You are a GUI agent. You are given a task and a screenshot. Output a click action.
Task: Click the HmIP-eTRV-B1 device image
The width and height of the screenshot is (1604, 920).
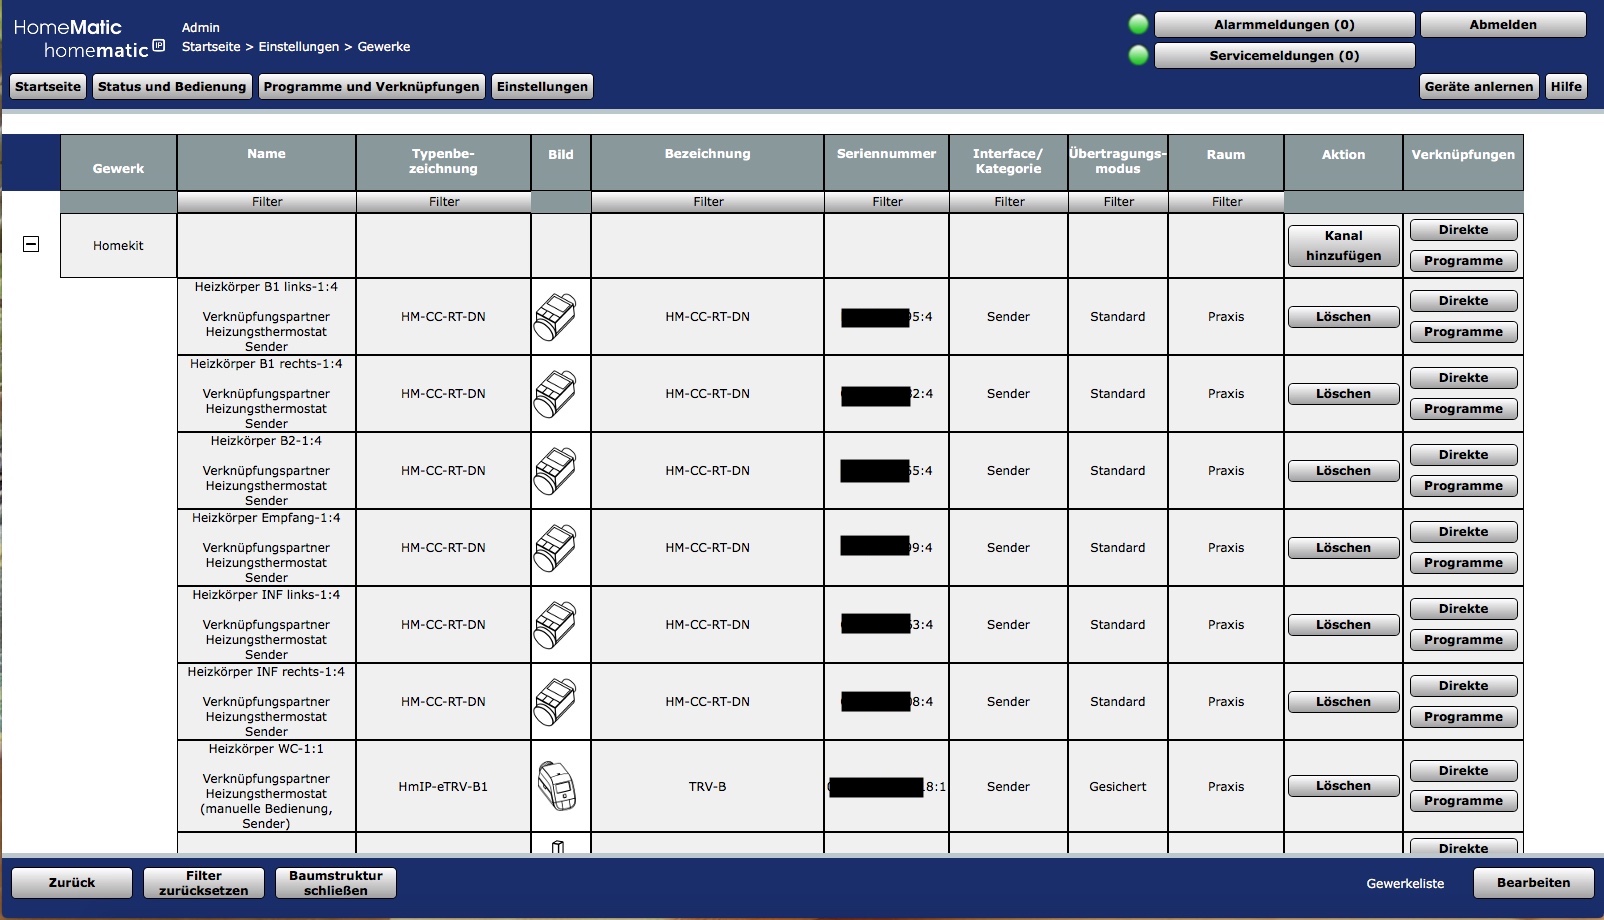pos(557,786)
